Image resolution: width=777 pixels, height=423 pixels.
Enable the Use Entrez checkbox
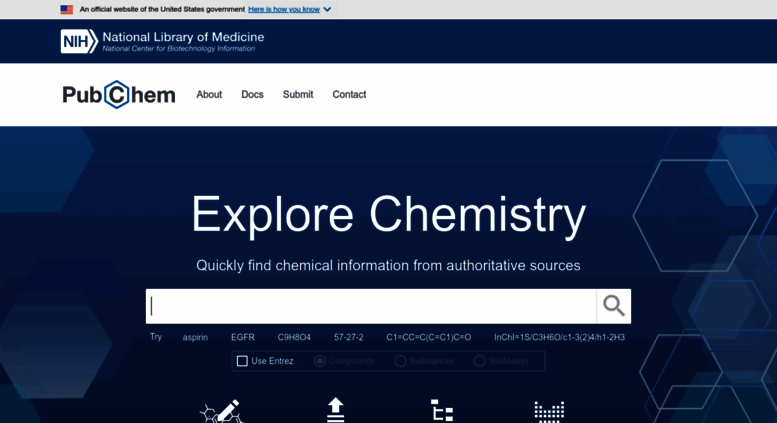242,361
